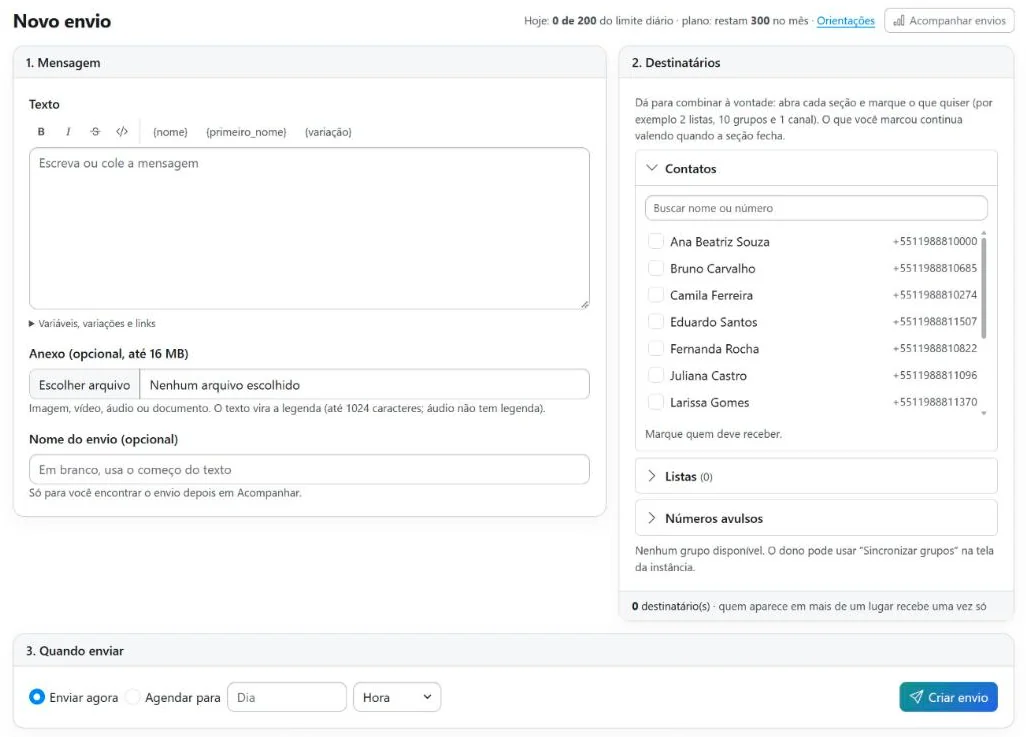
Task: Click the Marque quem deve receber hint
Action: click(713, 434)
